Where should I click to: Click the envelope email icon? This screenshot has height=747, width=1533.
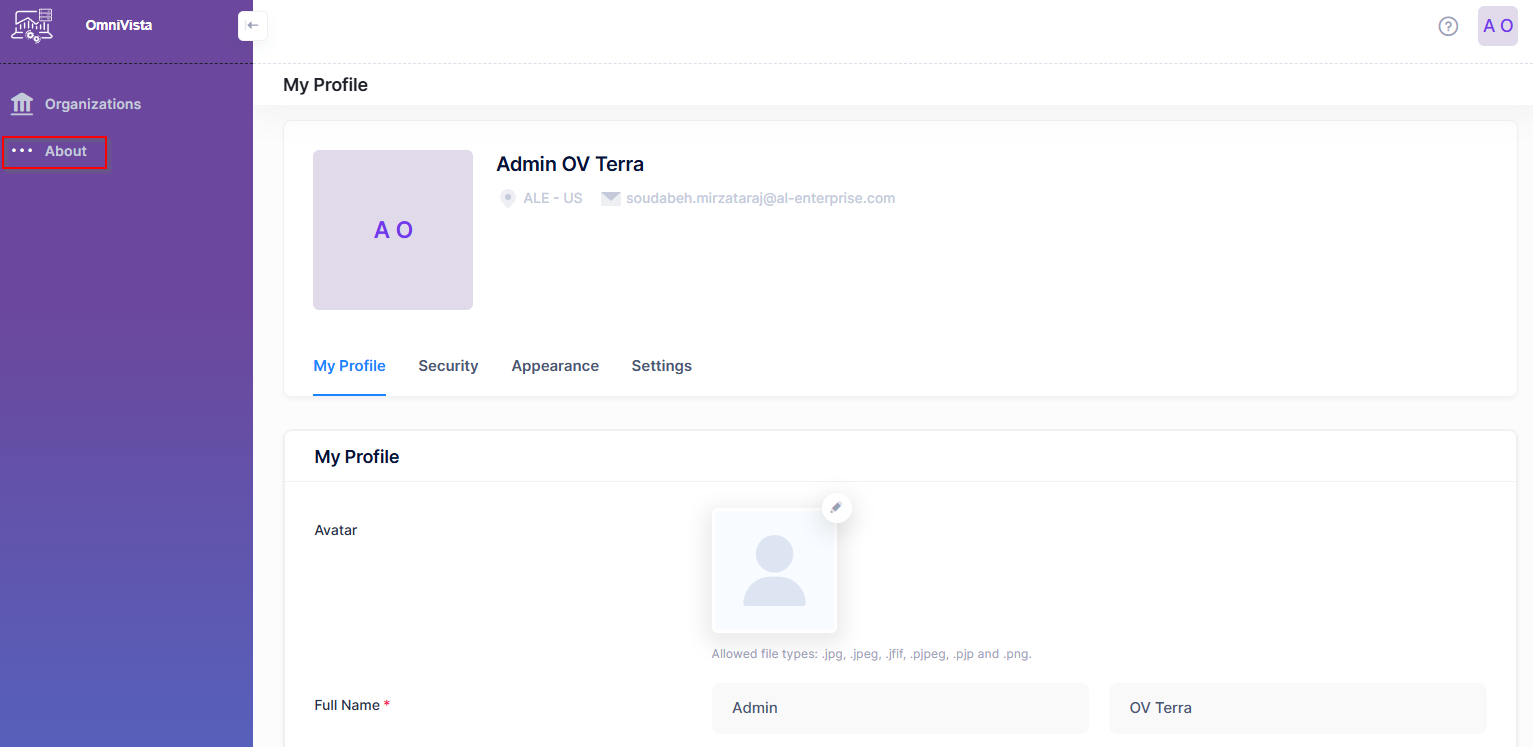[x=611, y=198]
